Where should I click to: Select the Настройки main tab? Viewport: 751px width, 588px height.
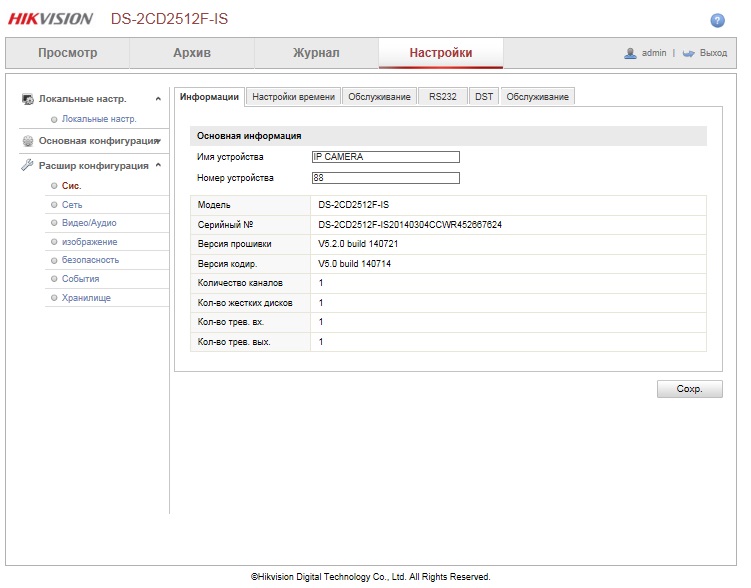click(x=441, y=53)
